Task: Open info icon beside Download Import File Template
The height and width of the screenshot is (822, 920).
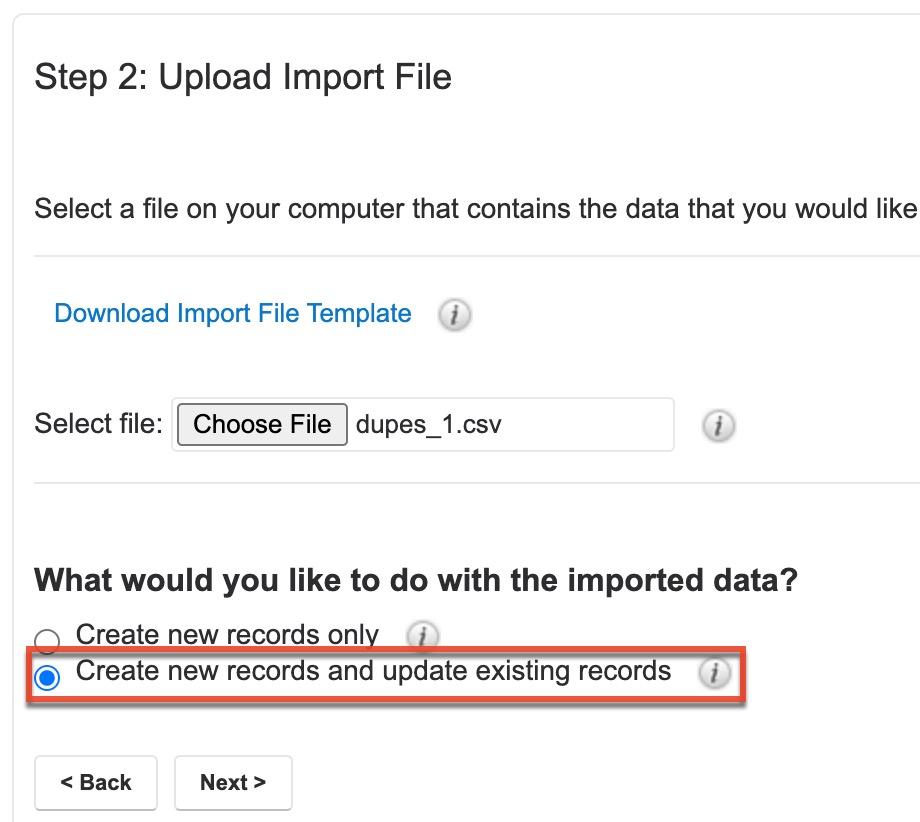Action: 454,315
